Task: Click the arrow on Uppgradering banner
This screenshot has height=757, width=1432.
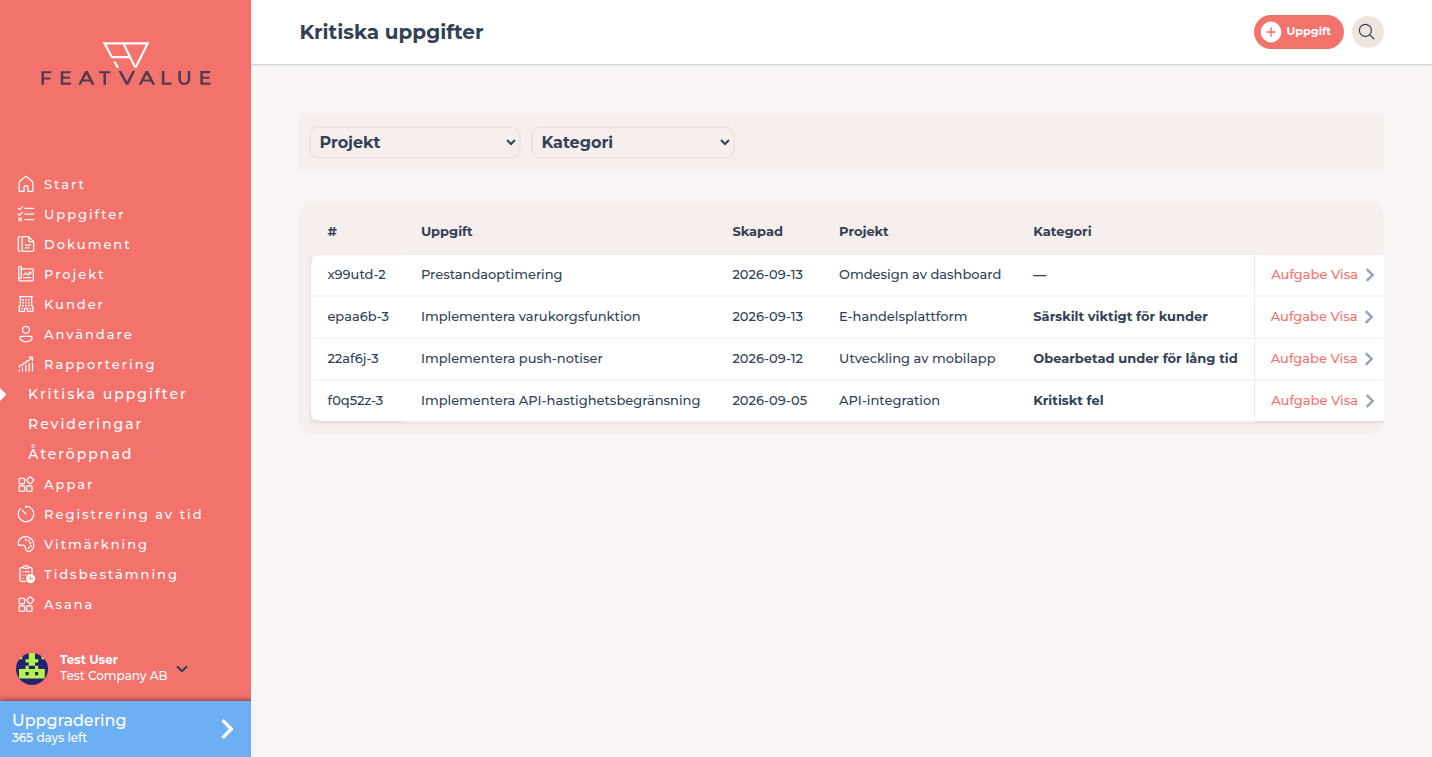Action: coord(227,729)
